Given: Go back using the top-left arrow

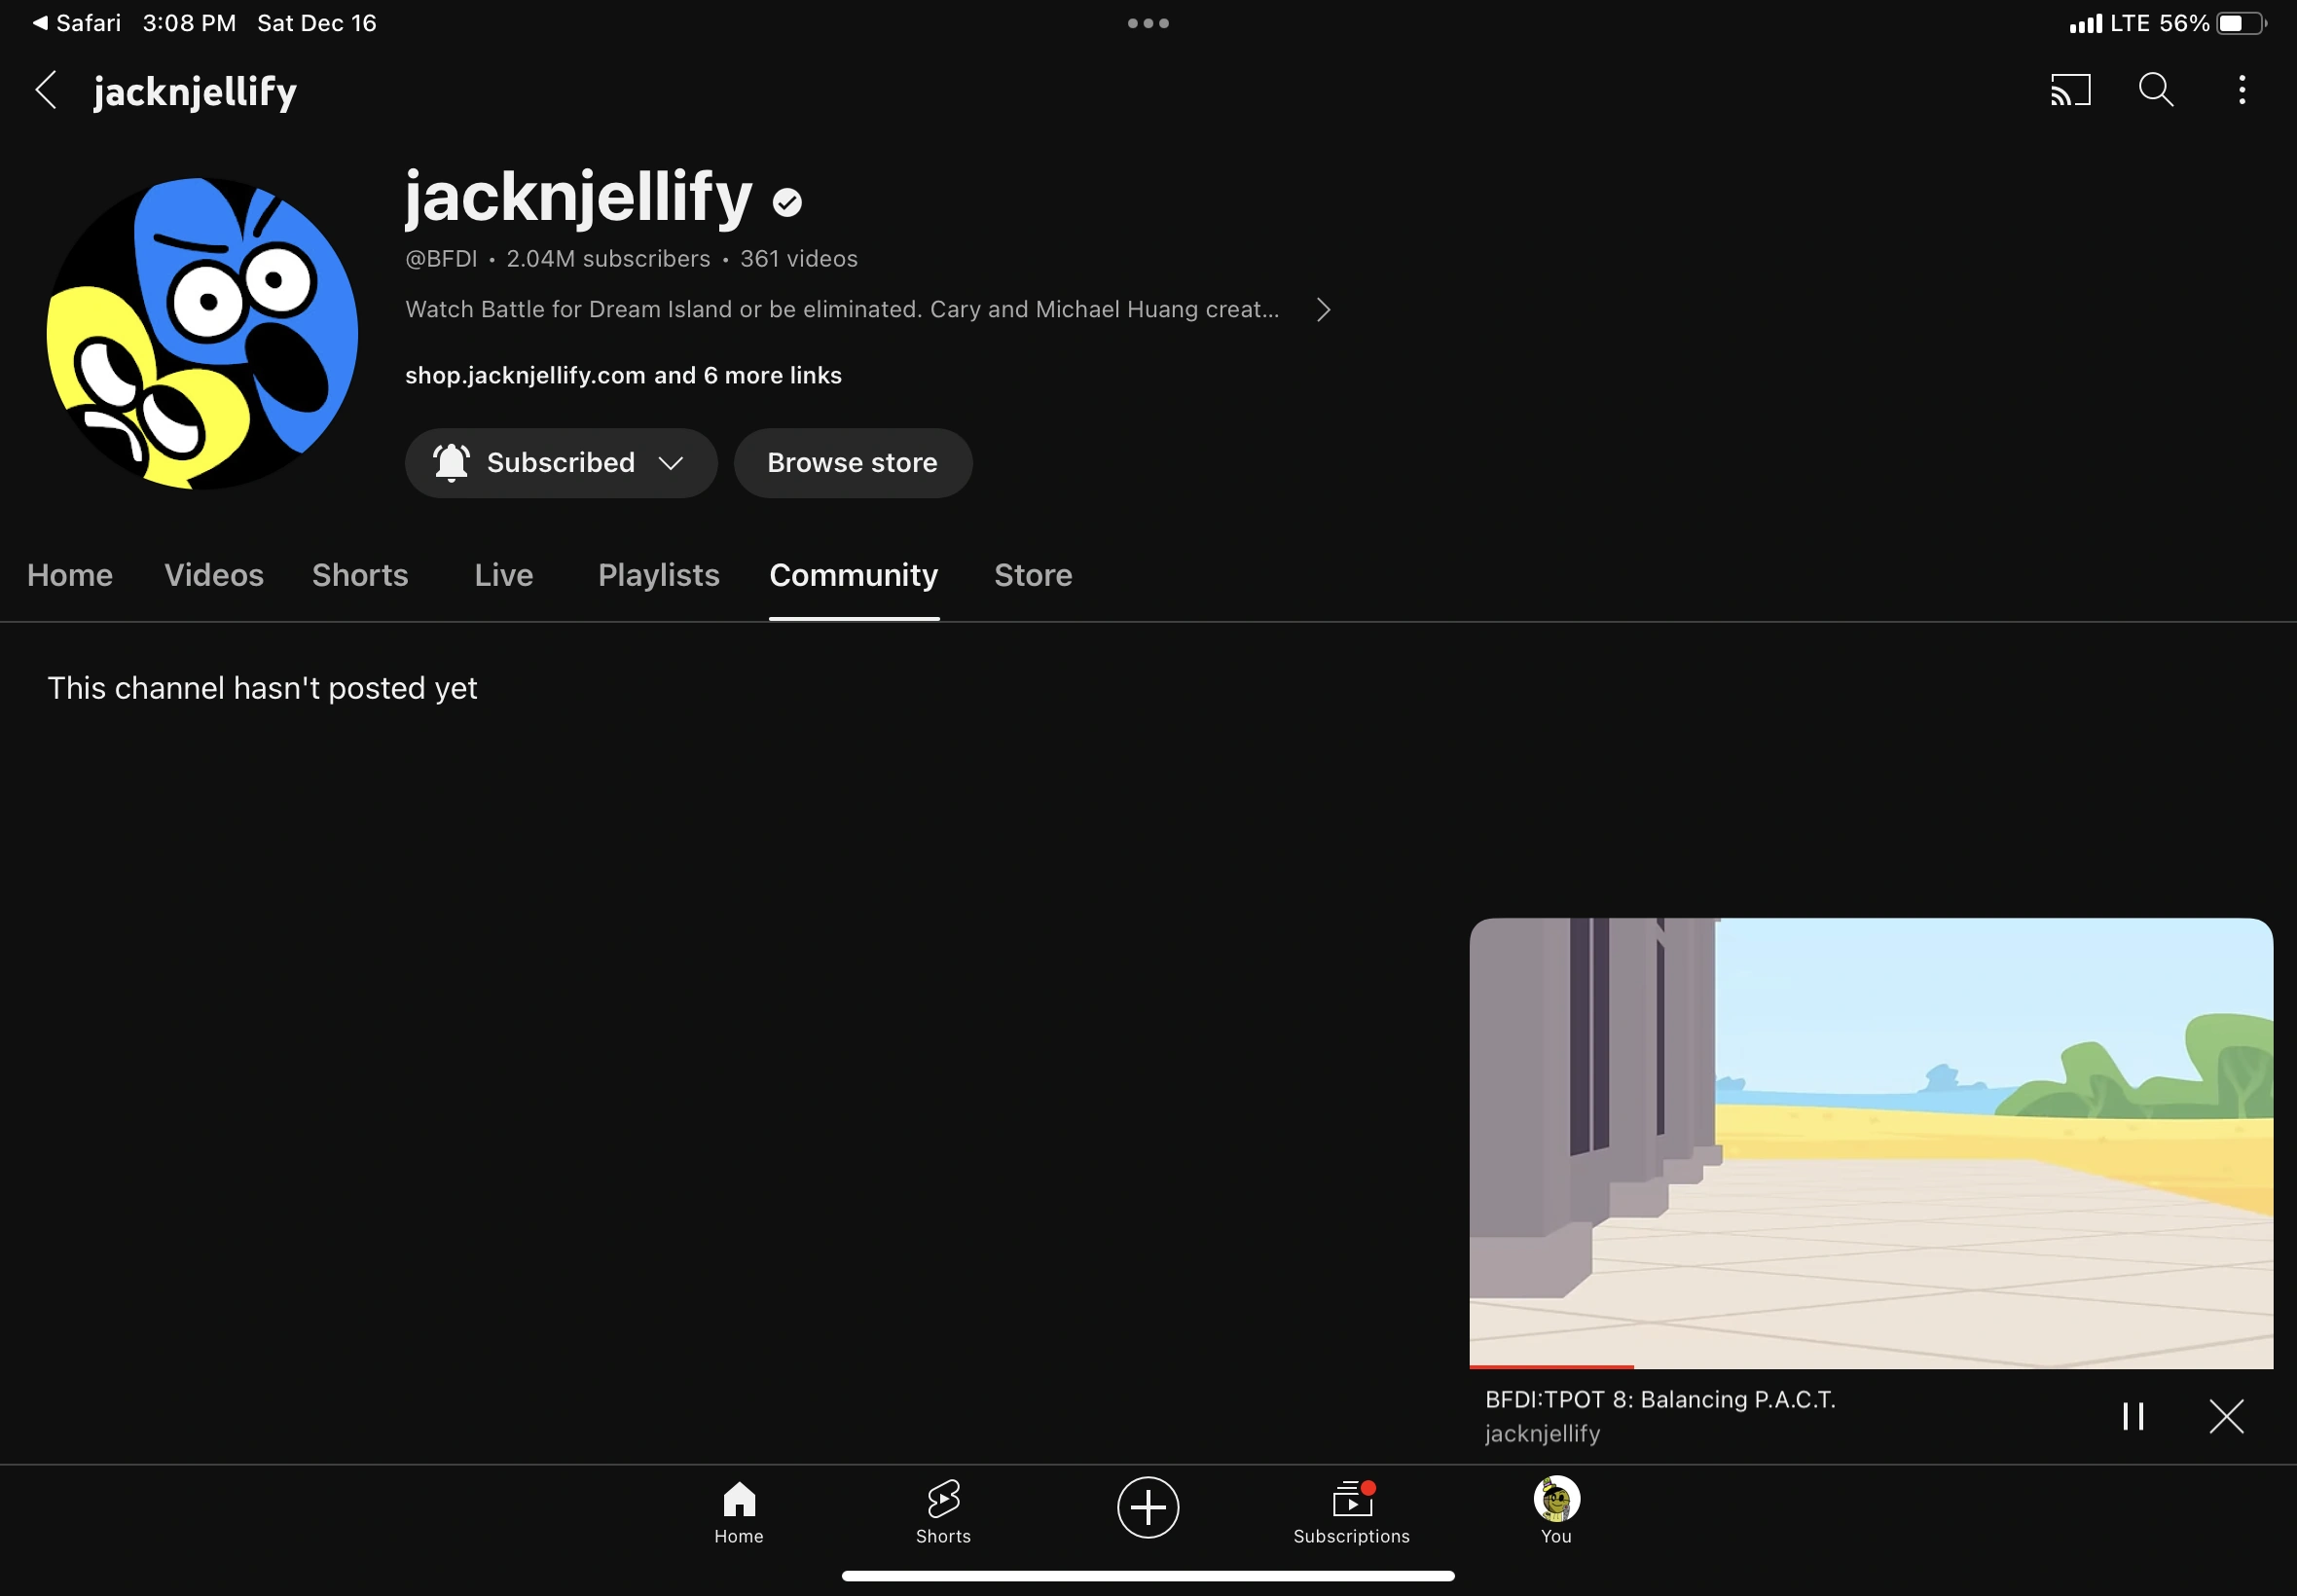Looking at the screenshot, I should click(x=46, y=90).
